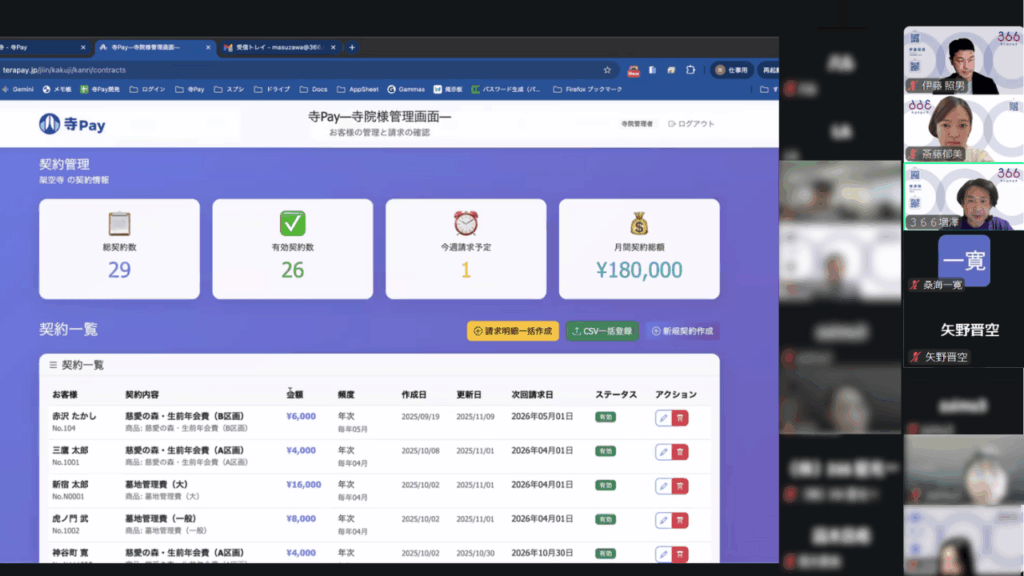Viewport: 1024px width, 576px height.
Task: Open the browser extensions puzzle icon
Action: [x=690, y=70]
